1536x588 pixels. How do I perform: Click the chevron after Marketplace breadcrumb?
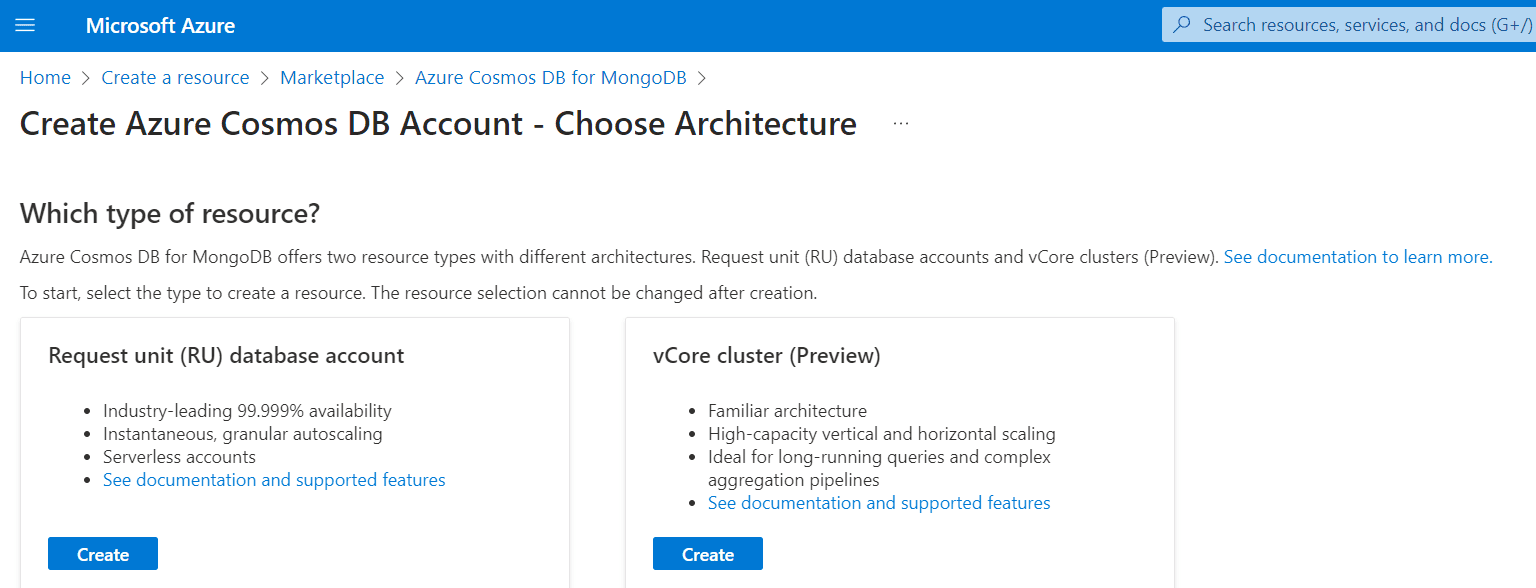[x=399, y=78]
